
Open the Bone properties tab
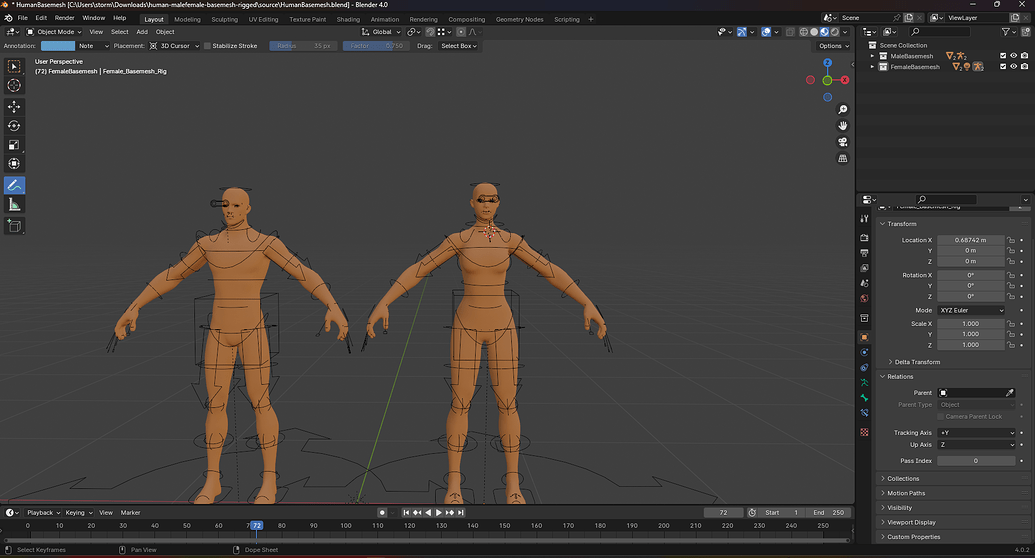[864, 398]
